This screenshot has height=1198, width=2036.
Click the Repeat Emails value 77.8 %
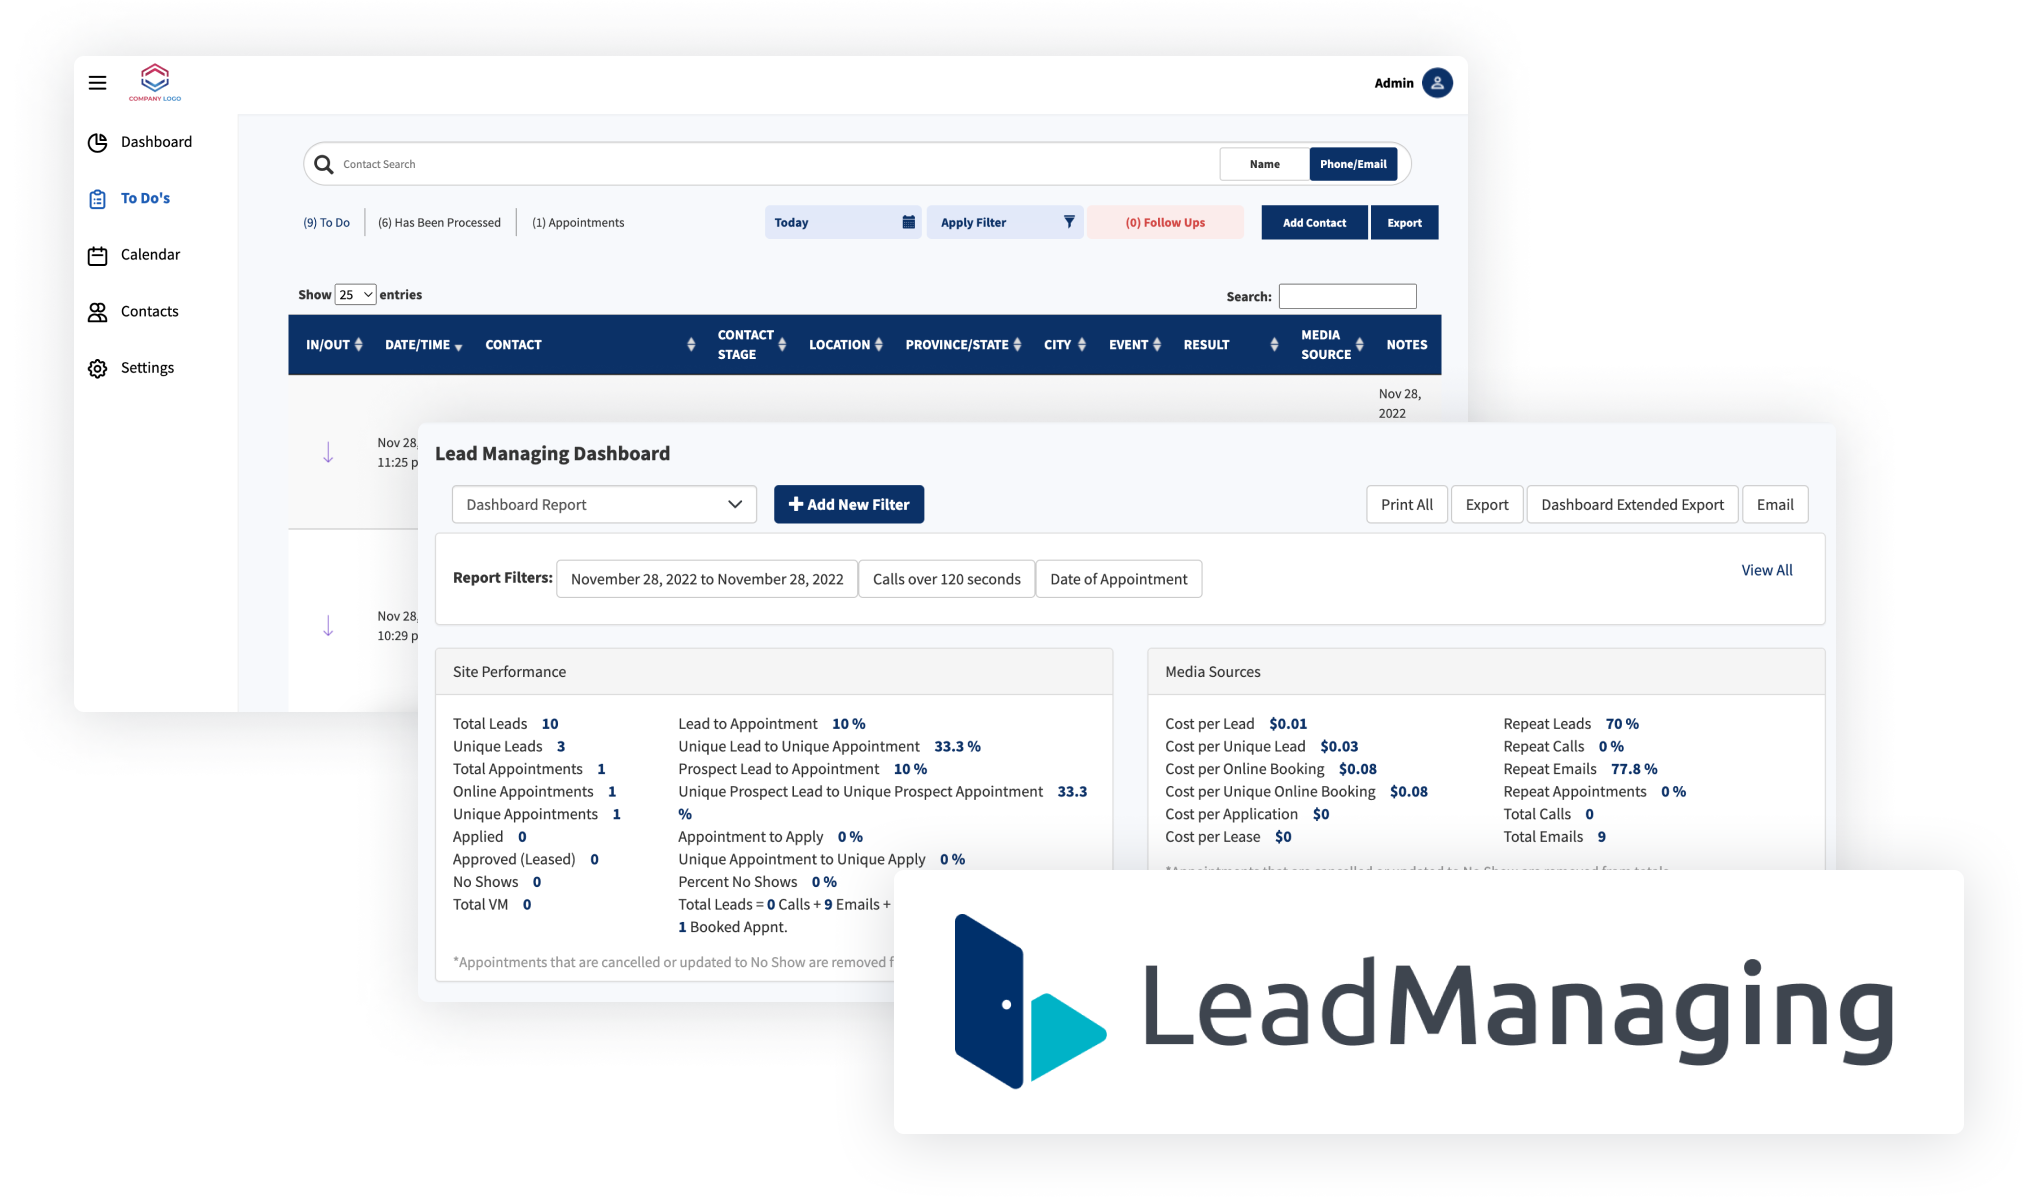pos(1634,769)
